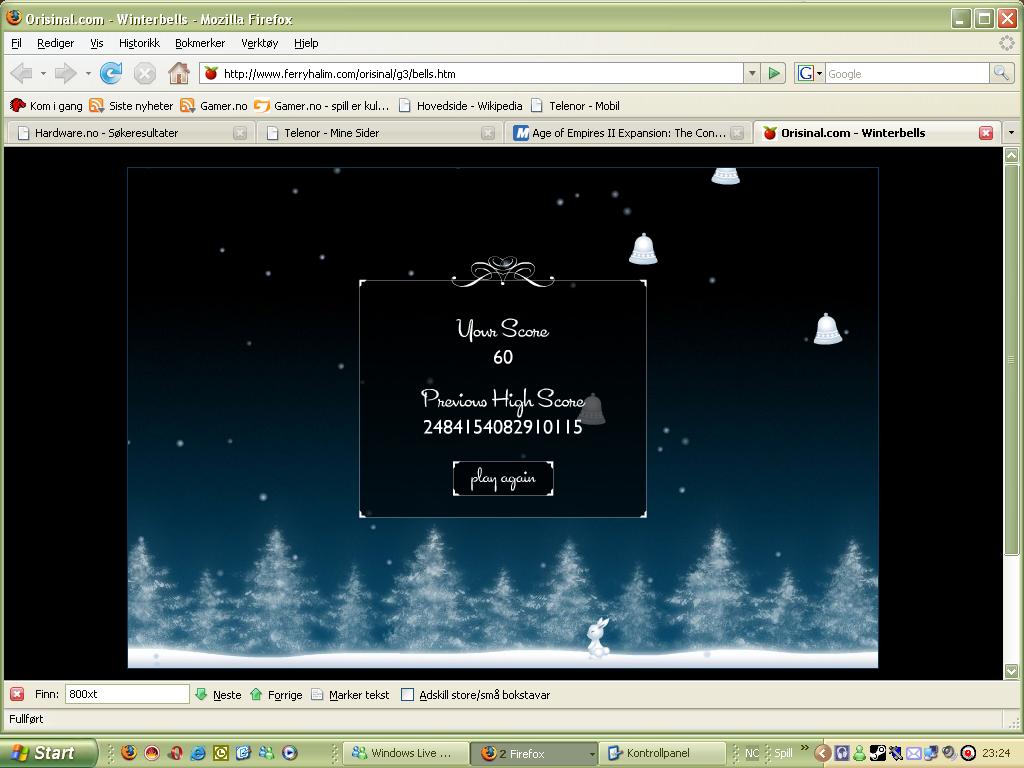Screen dimensions: 1024x768
Task: Launch Windows Media Player from Quick Launch
Action: (x=289, y=752)
